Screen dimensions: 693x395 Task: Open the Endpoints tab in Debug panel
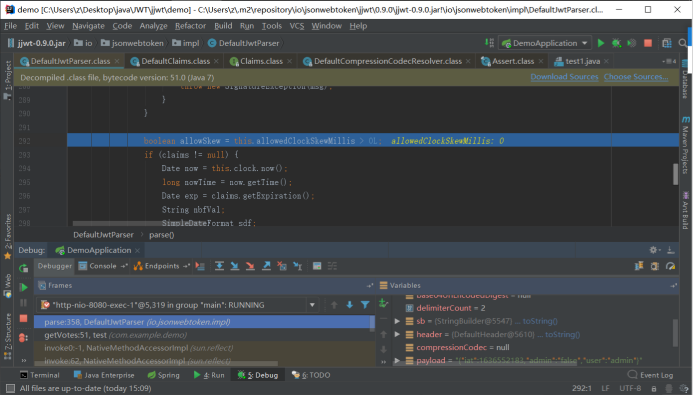click(x=162, y=266)
